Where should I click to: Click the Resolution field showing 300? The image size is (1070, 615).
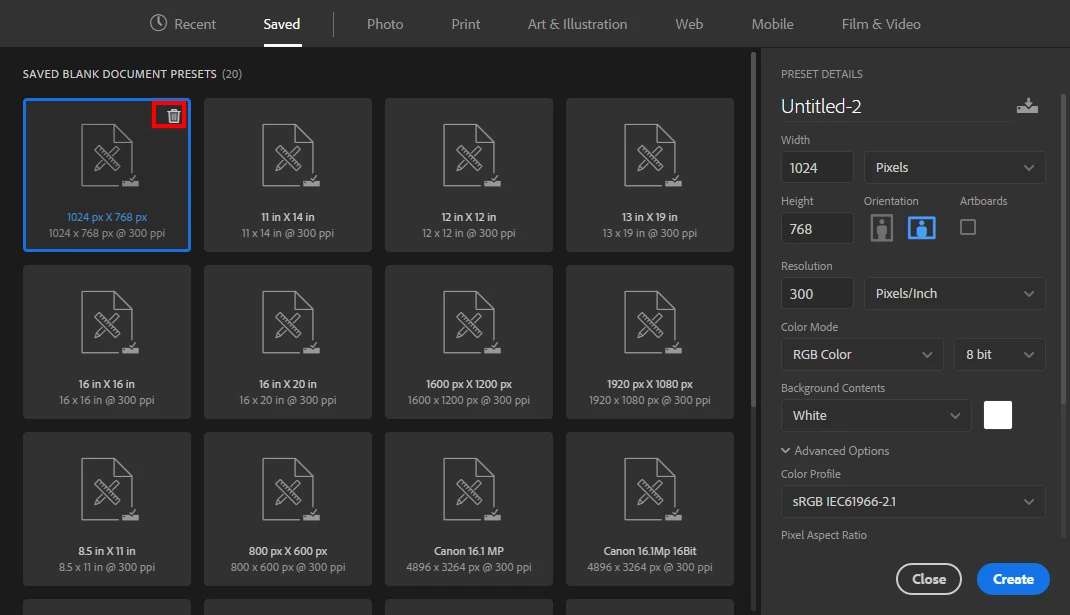(x=817, y=294)
